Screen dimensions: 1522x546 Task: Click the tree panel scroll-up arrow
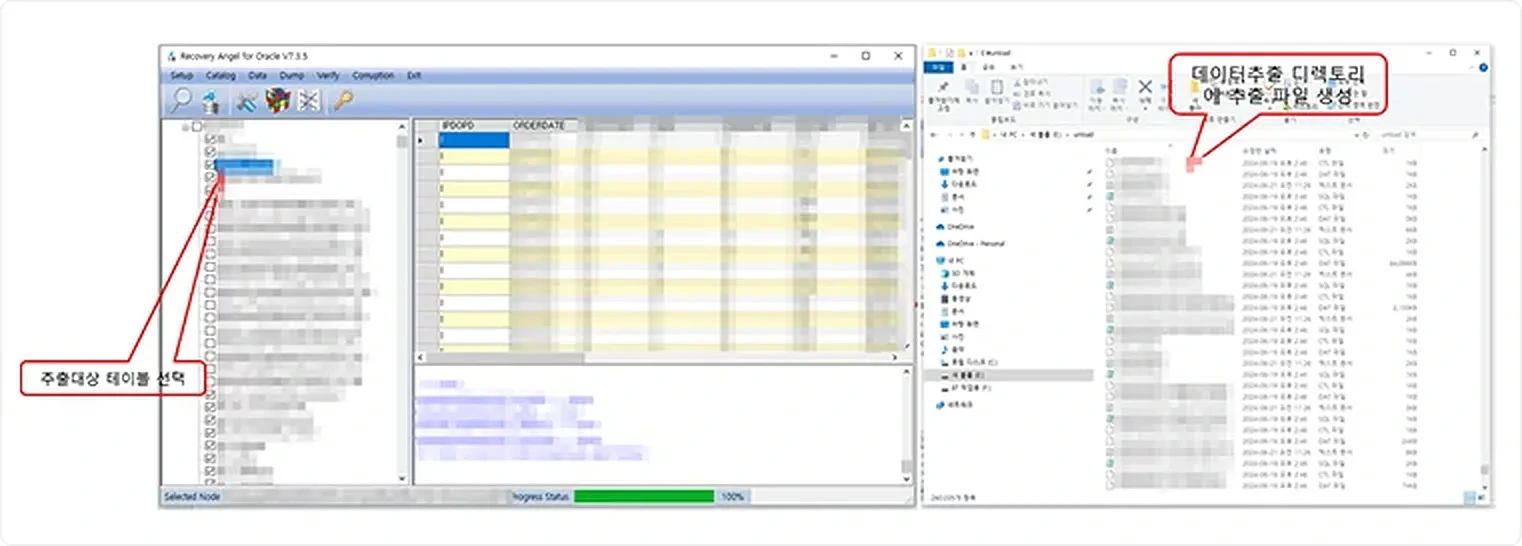coord(403,127)
